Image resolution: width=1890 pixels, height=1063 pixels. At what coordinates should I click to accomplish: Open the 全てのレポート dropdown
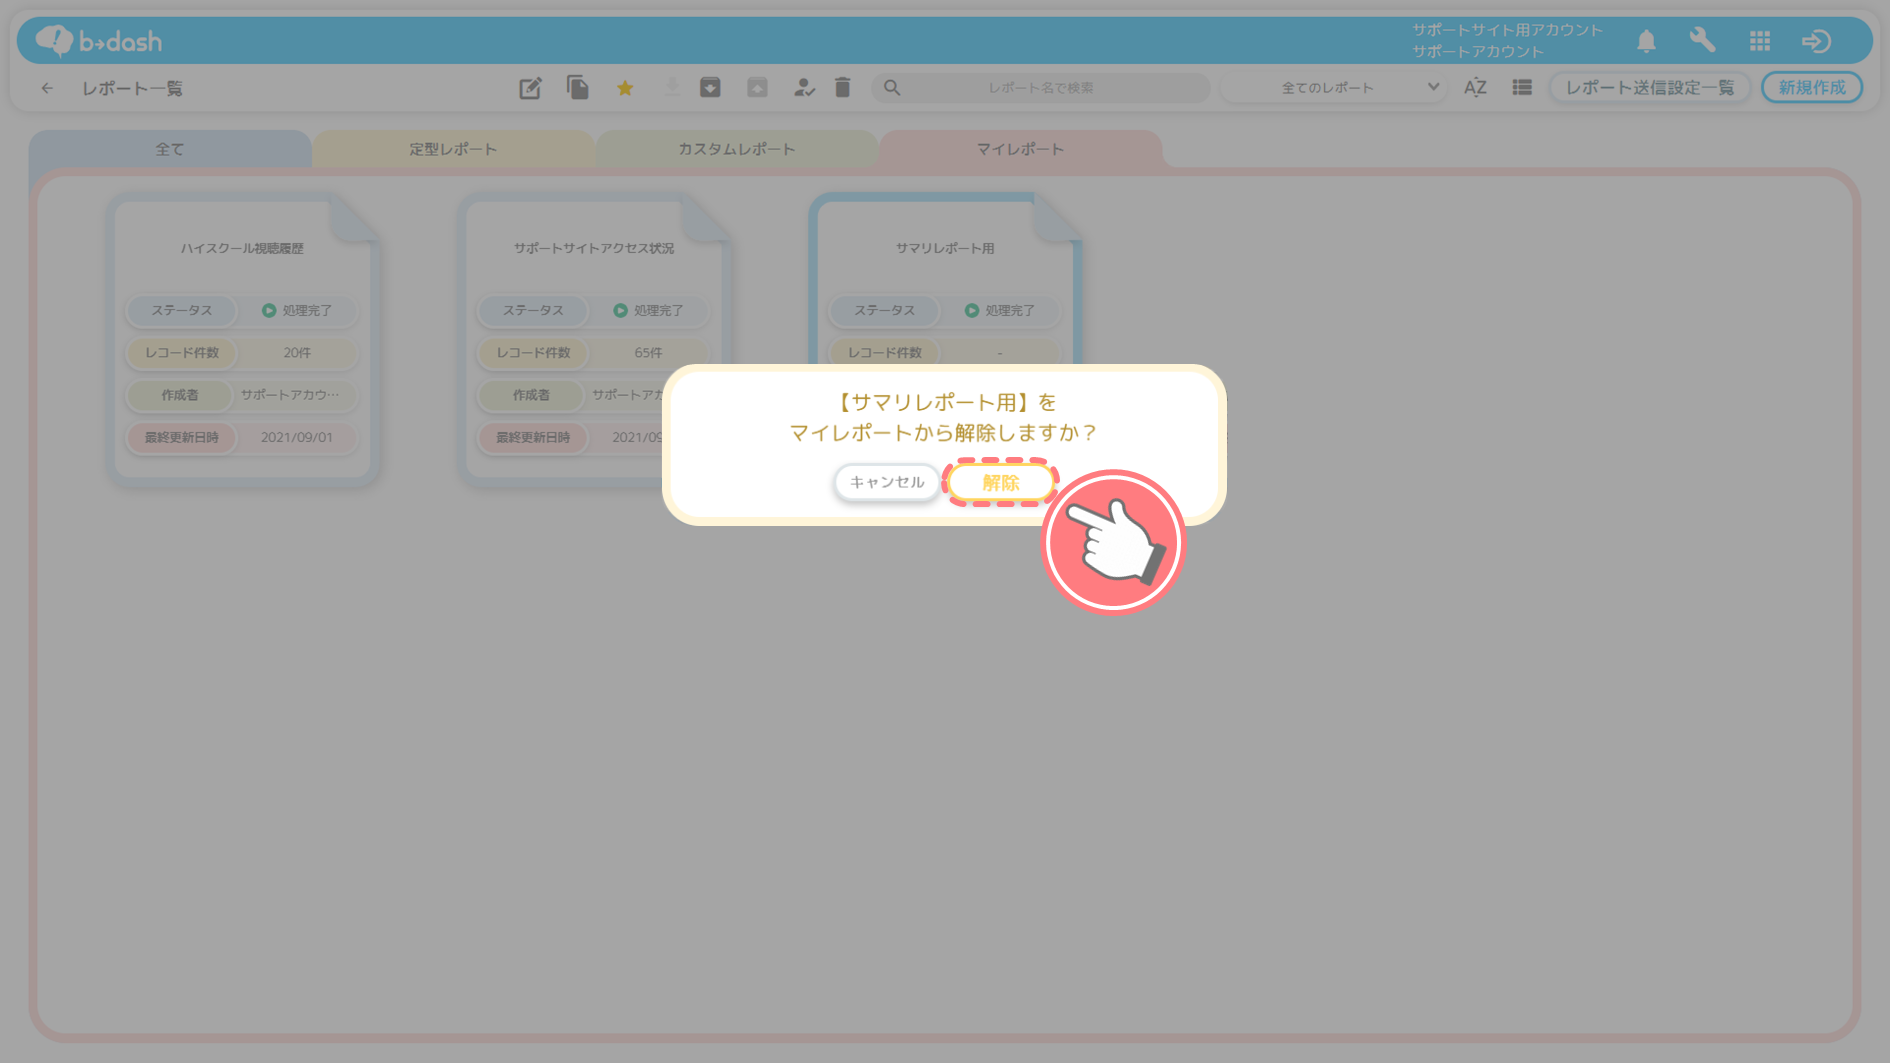(1334, 88)
